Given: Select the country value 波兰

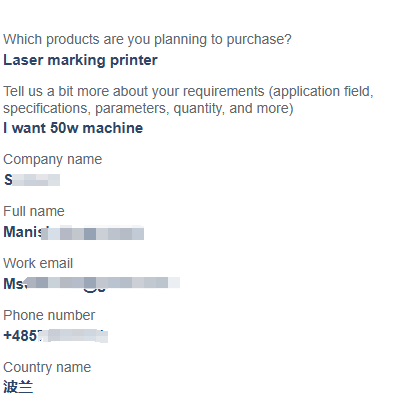Looking at the screenshot, I should (x=18, y=387).
